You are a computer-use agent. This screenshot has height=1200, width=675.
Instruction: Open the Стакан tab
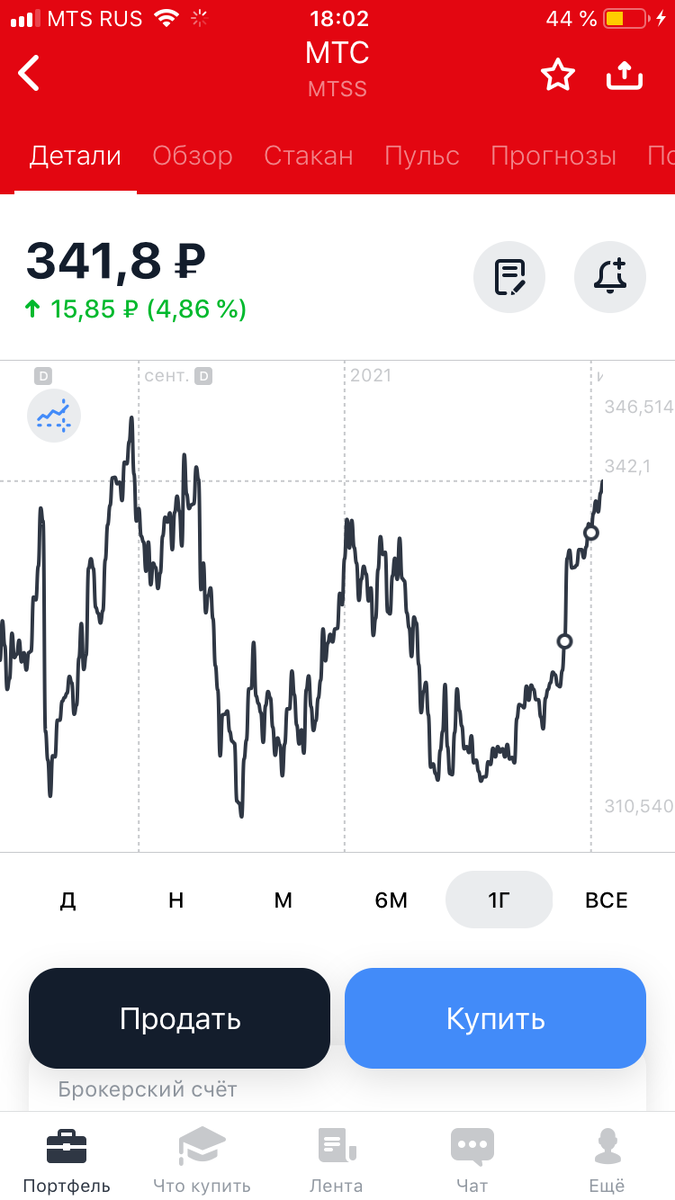click(x=308, y=155)
